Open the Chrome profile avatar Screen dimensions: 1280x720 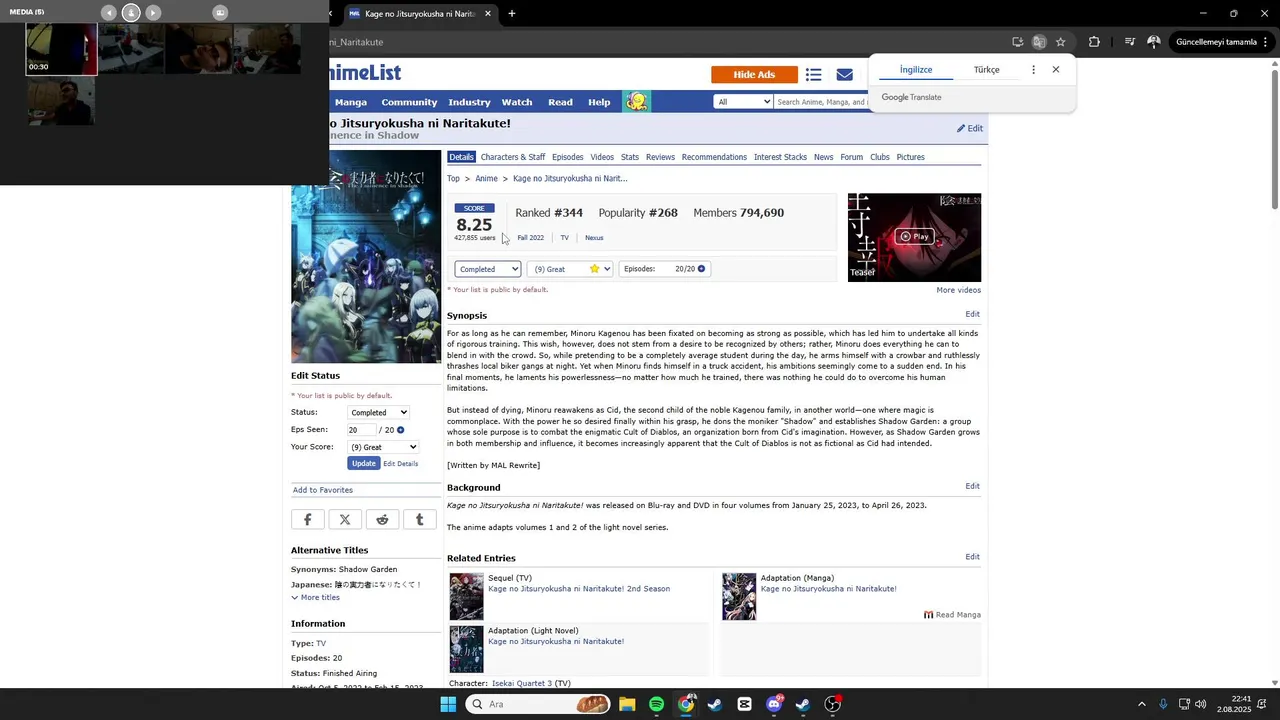coord(1154,42)
